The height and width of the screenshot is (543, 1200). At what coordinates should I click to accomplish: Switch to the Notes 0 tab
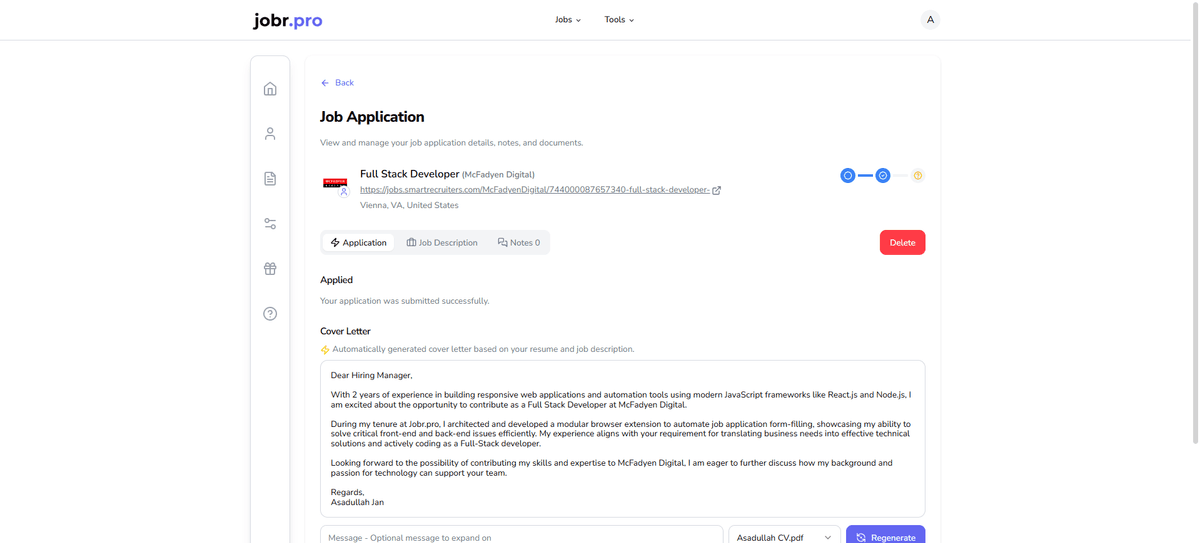(x=519, y=243)
